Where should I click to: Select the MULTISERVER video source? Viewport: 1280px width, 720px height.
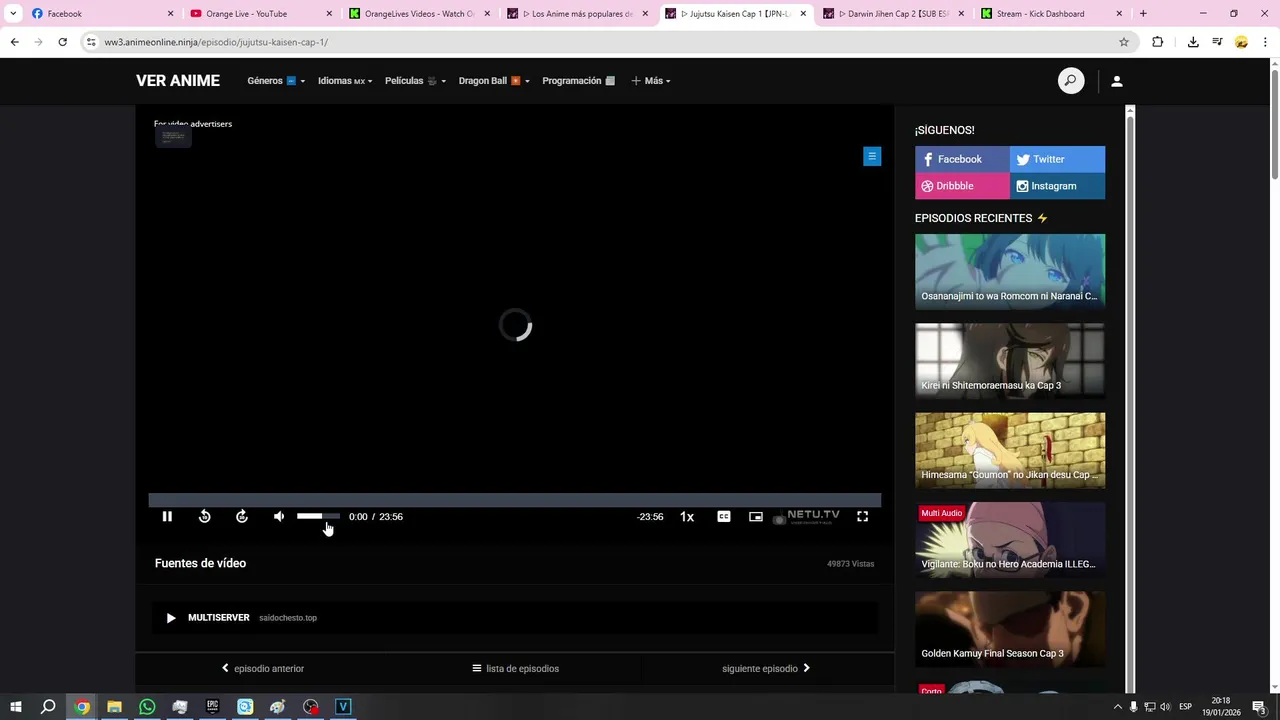tap(515, 618)
